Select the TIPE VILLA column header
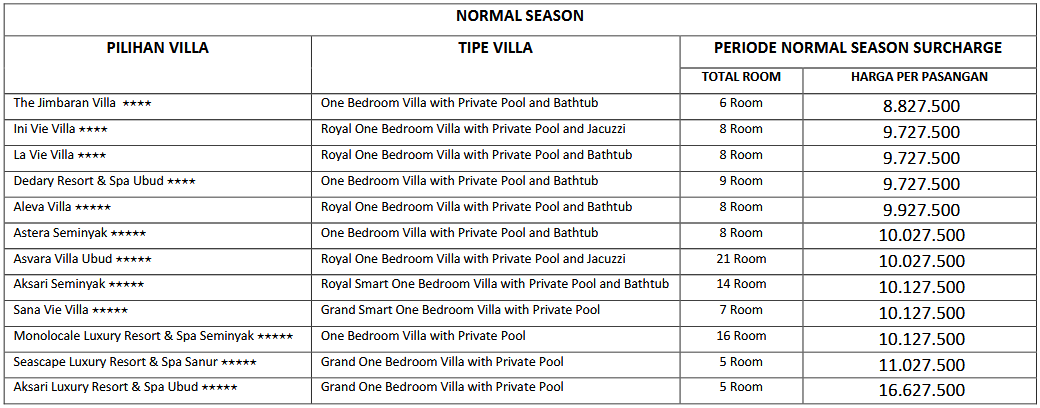Image resolution: width=1040 pixels, height=408 pixels. click(495, 48)
